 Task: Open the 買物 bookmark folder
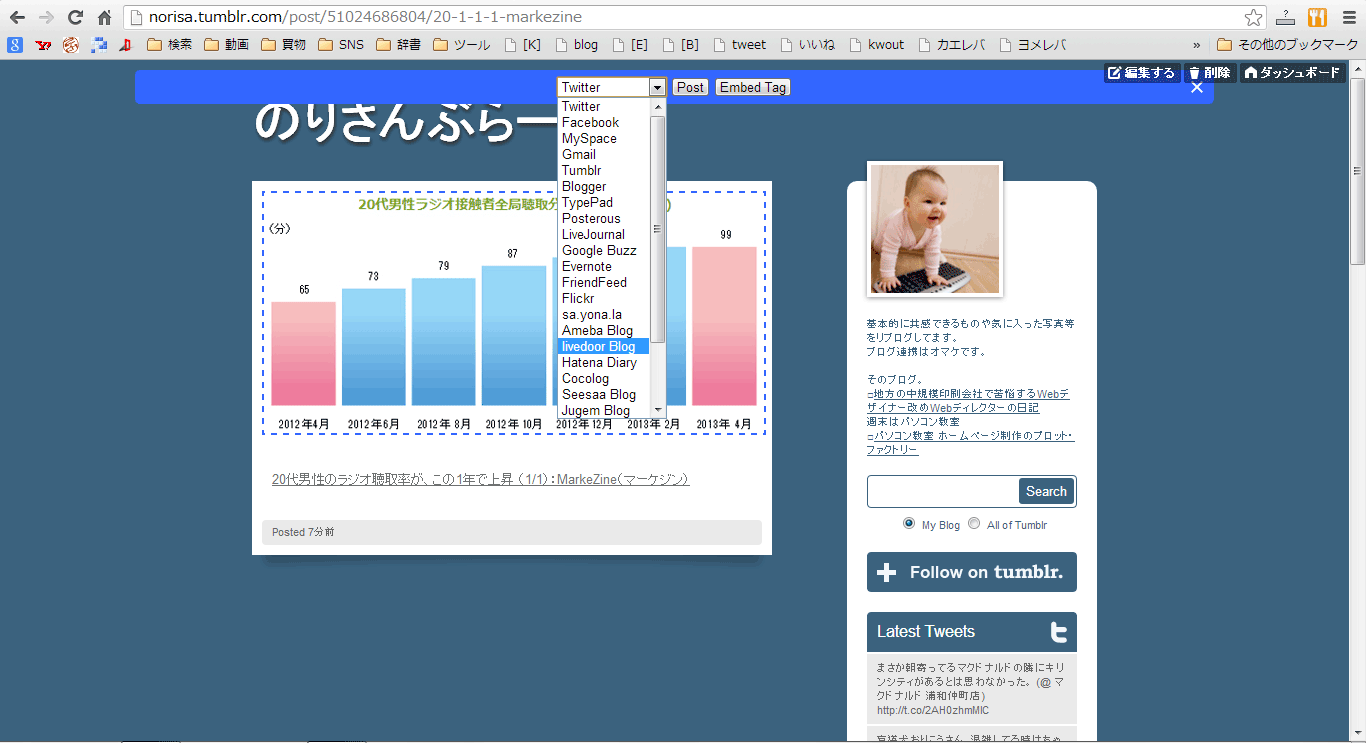[x=283, y=44]
